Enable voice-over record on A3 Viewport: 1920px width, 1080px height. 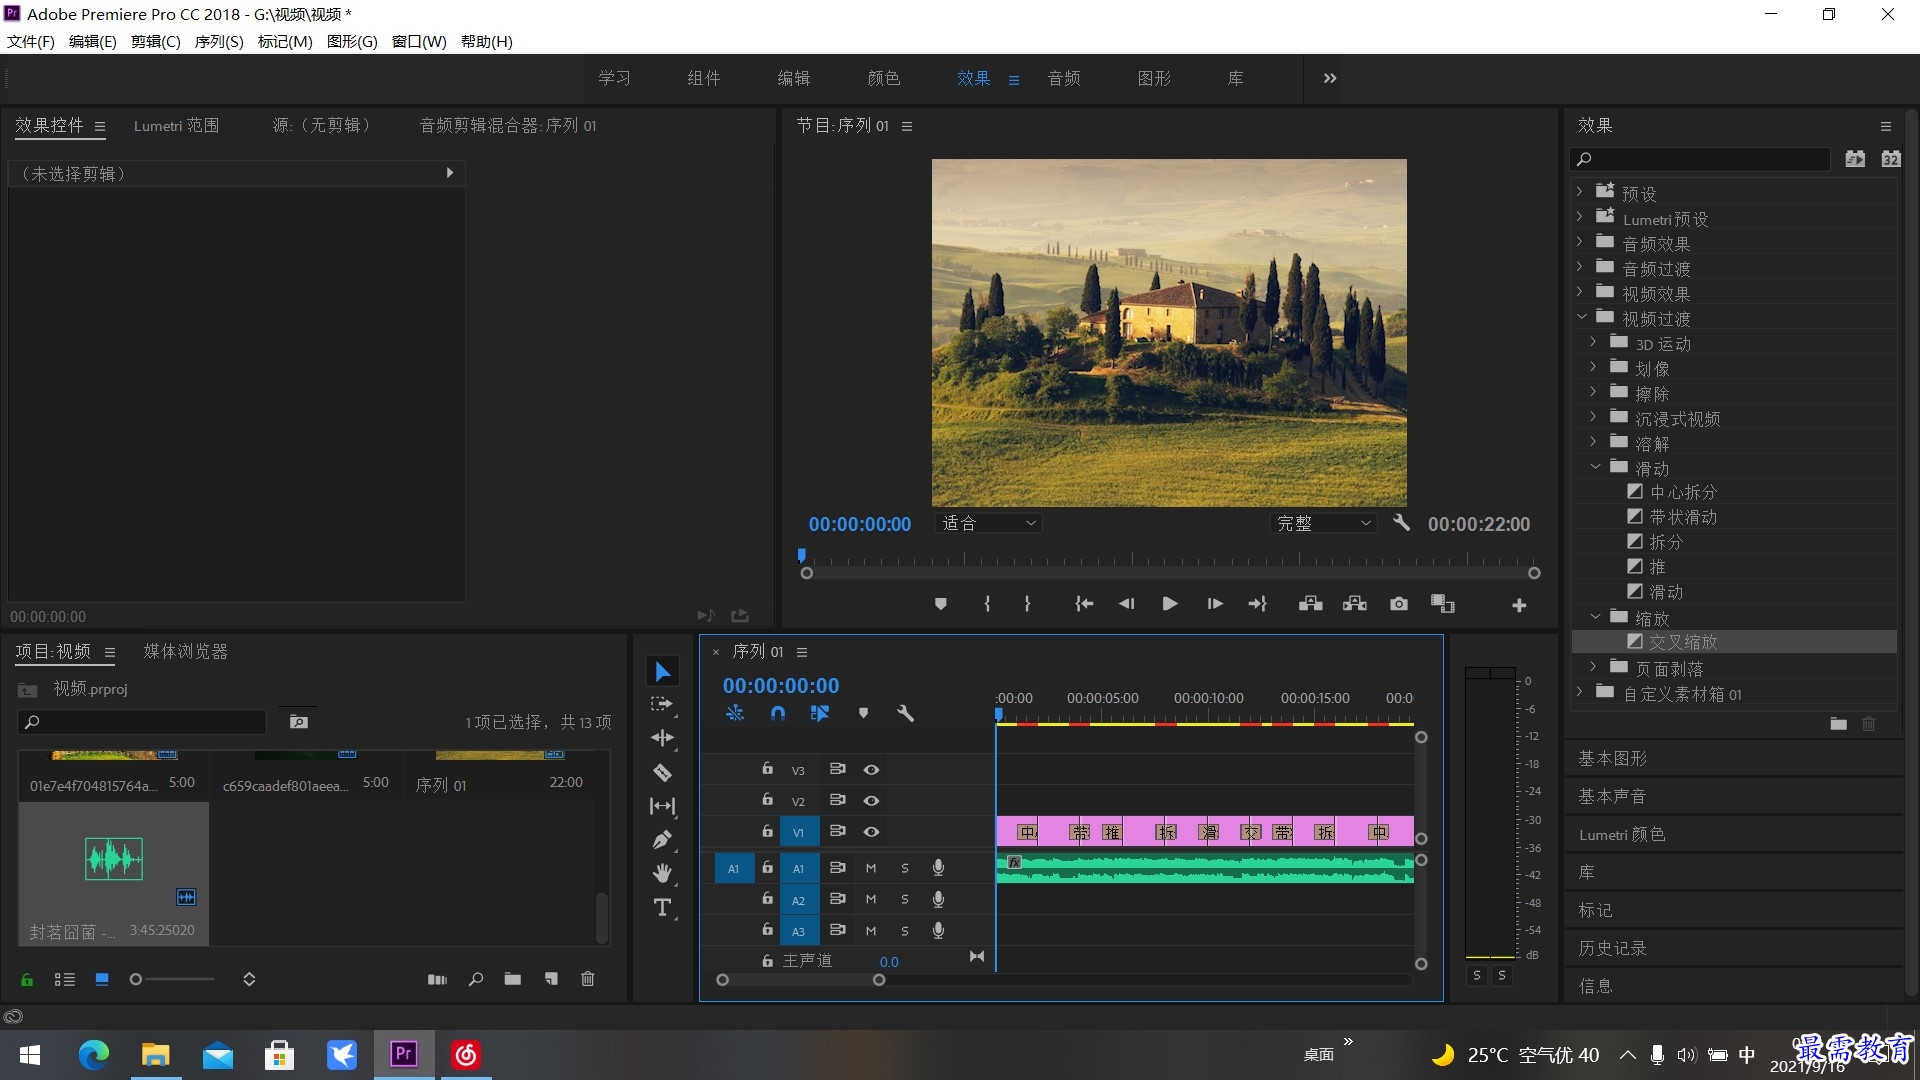click(x=938, y=930)
